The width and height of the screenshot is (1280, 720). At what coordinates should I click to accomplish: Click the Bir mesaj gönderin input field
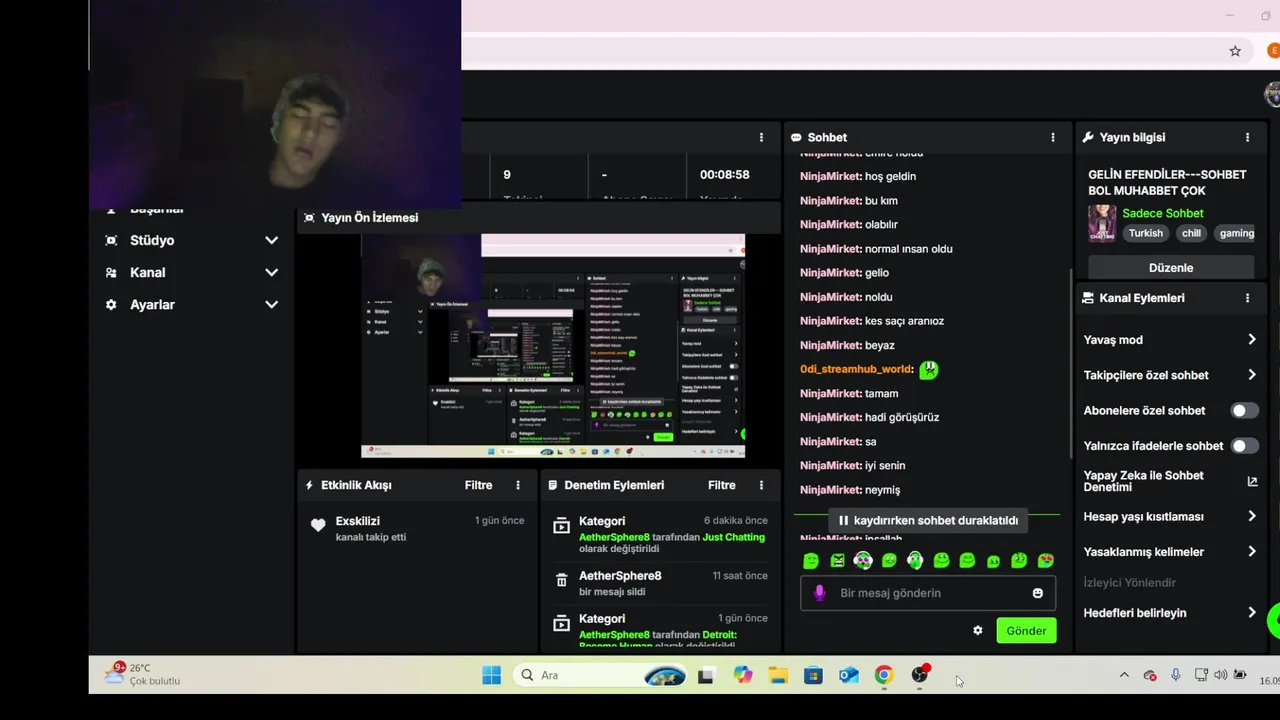point(928,593)
